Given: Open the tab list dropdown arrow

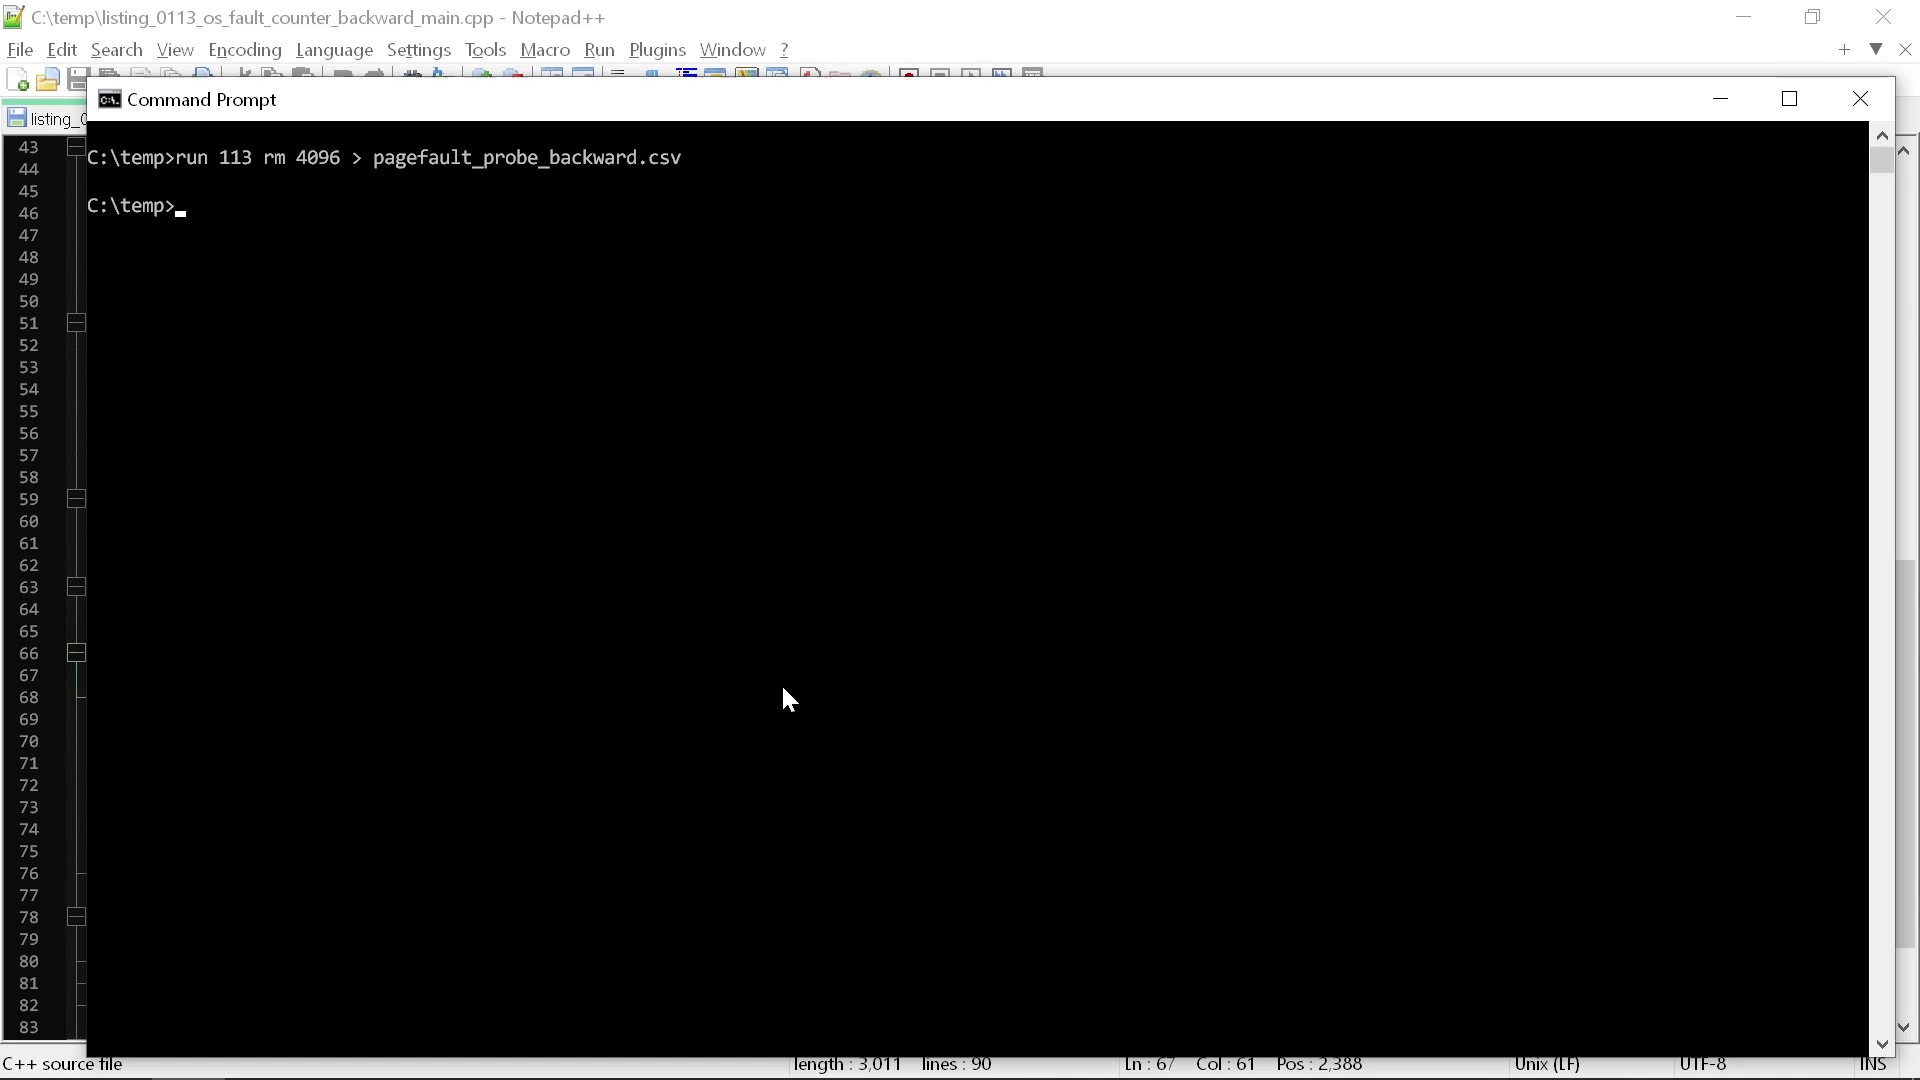Looking at the screenshot, I should (1875, 49).
